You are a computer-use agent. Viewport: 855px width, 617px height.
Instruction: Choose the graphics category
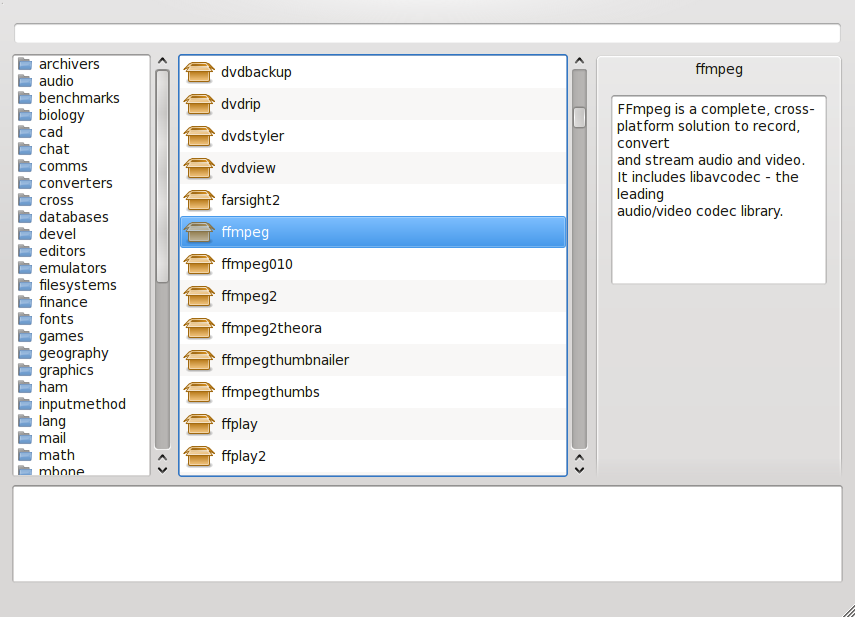pyautogui.click(x=66, y=370)
